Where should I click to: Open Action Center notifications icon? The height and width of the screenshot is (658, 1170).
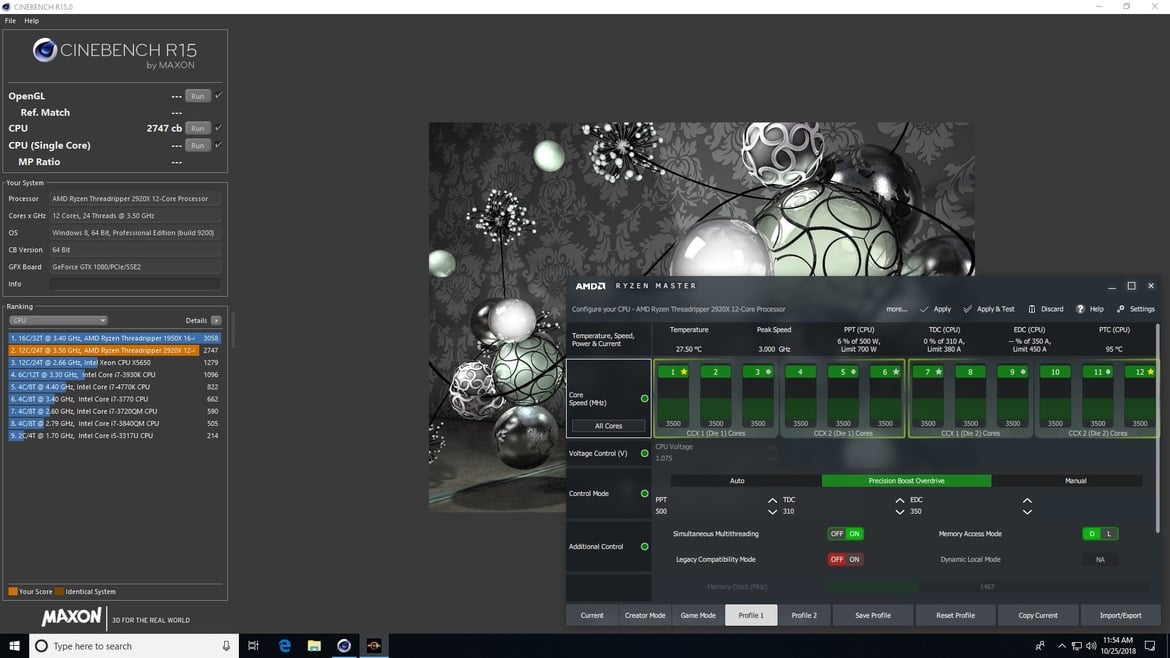pos(1150,645)
